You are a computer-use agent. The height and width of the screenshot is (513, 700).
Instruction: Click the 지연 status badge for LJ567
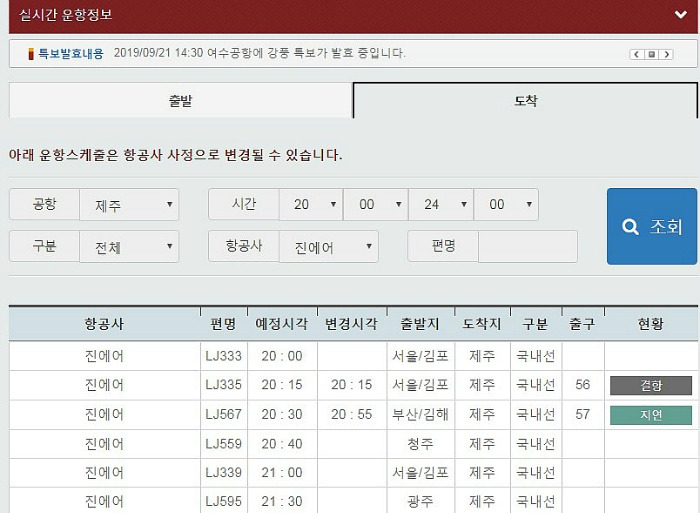click(x=651, y=415)
